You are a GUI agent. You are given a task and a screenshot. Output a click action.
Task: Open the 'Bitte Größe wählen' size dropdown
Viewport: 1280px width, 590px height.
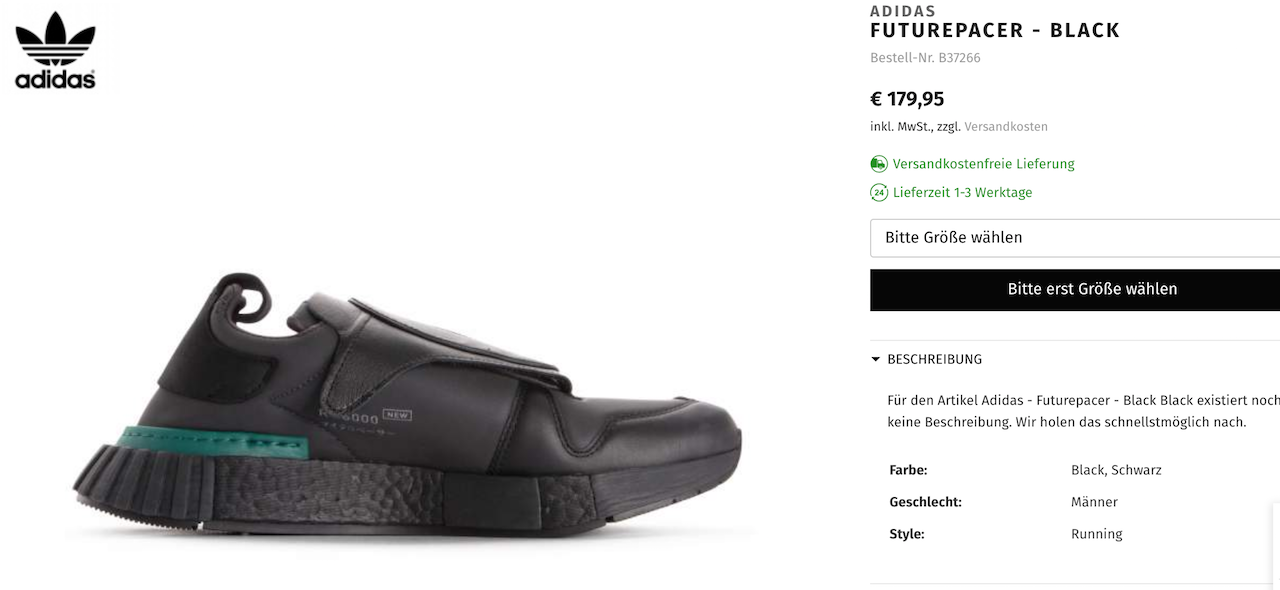click(1074, 238)
